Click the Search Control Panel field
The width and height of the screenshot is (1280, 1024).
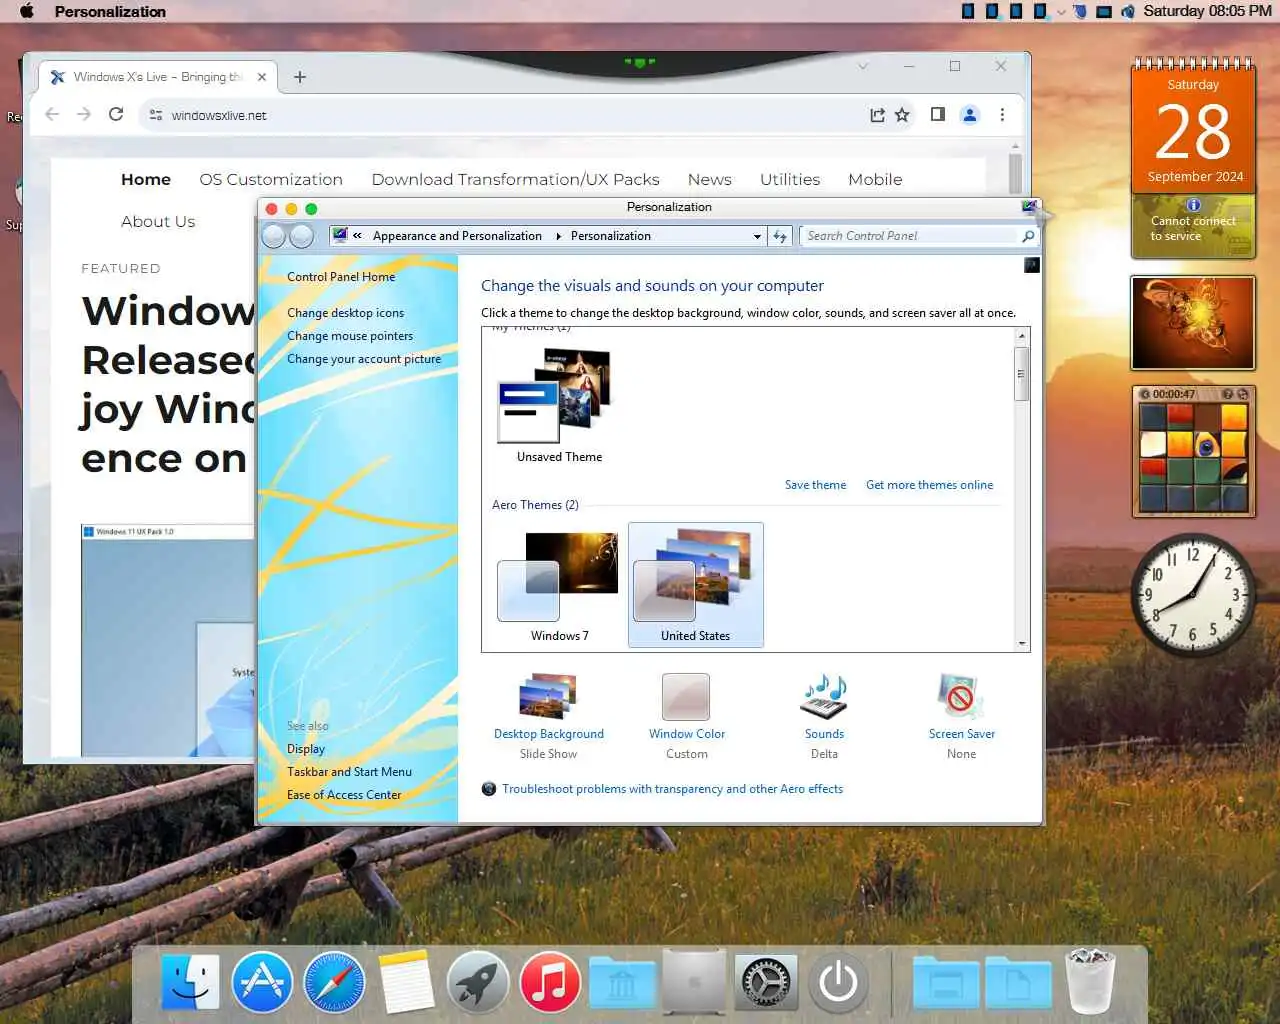[x=910, y=236]
